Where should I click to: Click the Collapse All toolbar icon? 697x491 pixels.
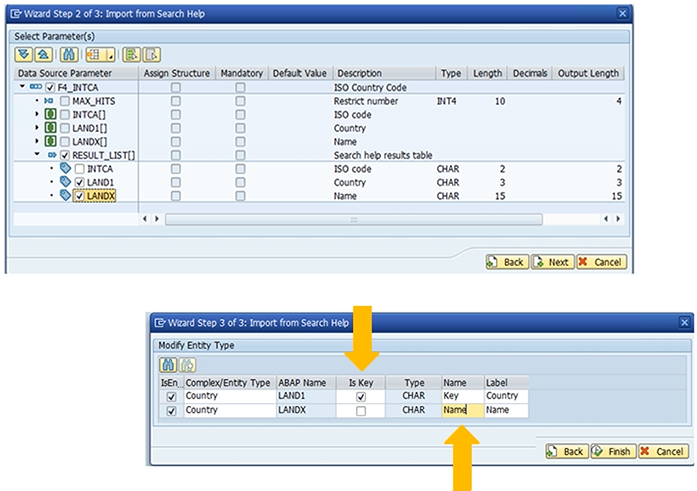[x=45, y=54]
